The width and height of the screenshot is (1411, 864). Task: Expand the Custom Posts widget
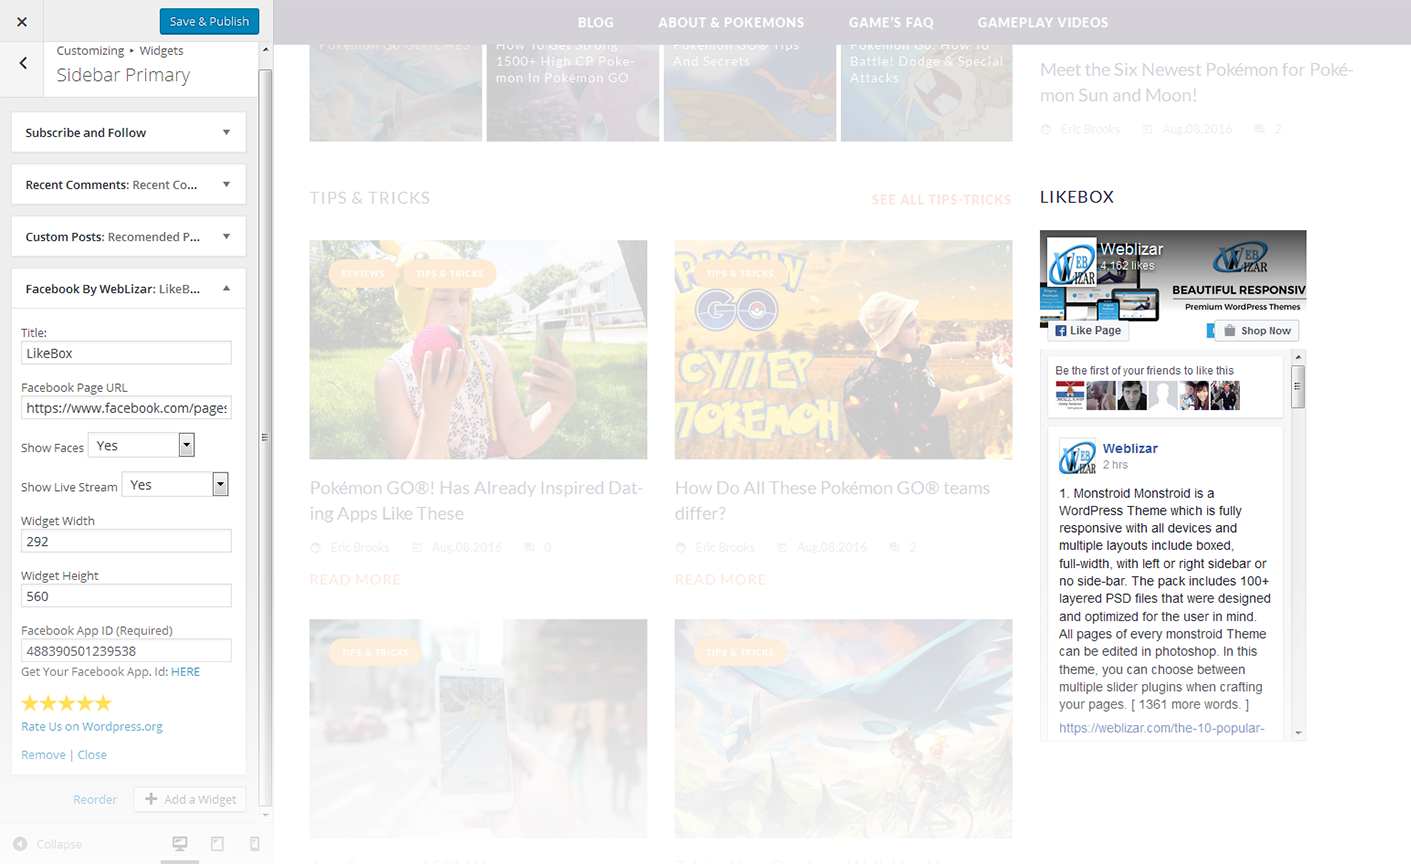coord(226,237)
